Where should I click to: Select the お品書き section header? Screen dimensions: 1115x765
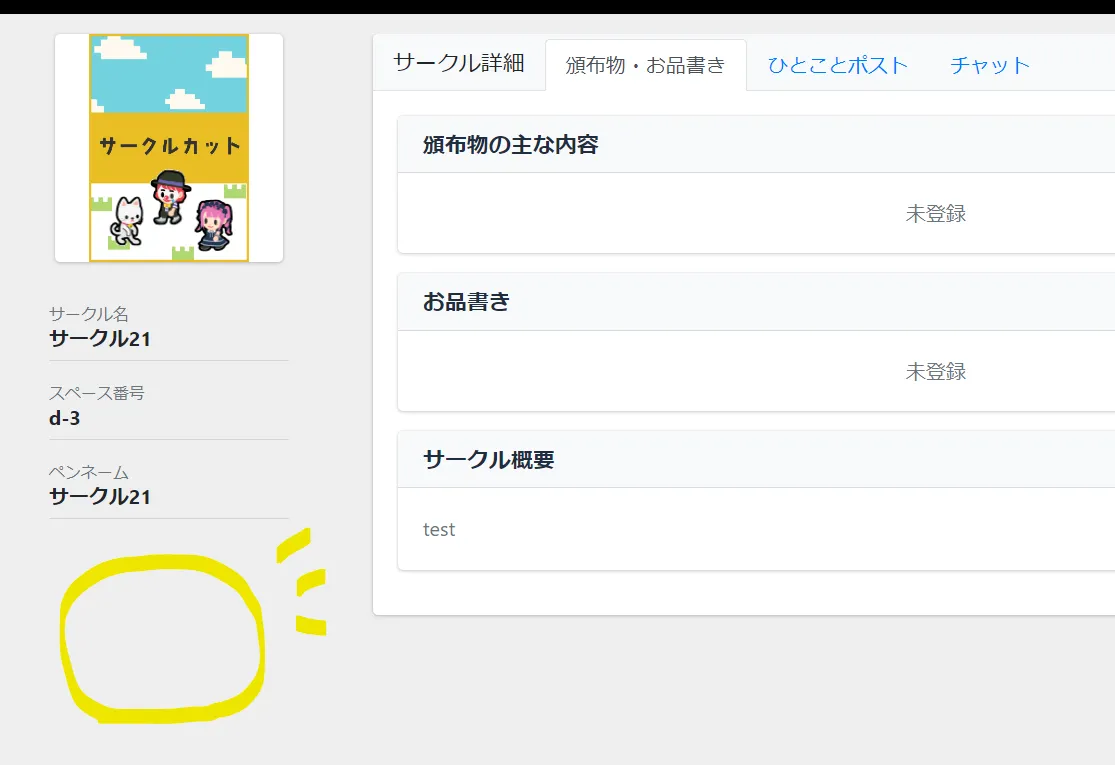pos(466,302)
